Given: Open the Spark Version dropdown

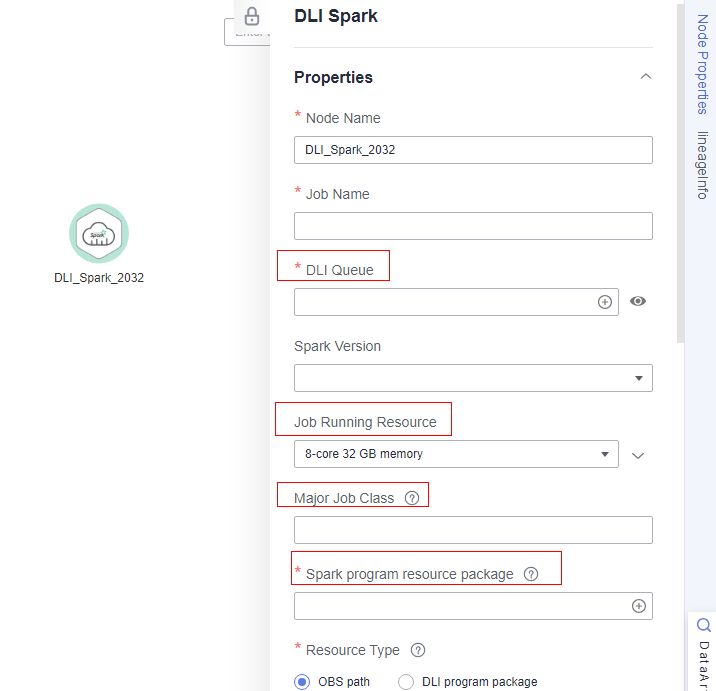Looking at the screenshot, I should coord(473,378).
